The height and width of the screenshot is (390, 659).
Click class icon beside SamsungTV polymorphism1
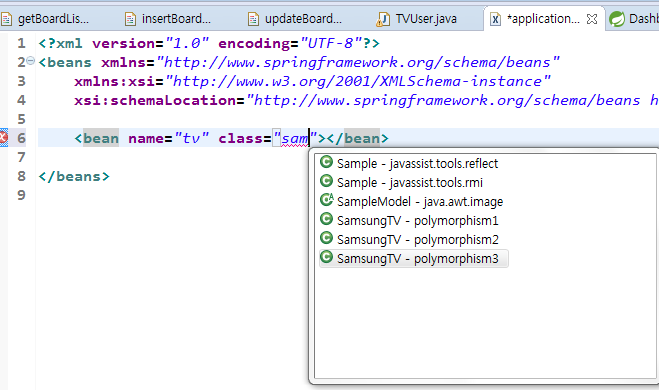pyautogui.click(x=327, y=219)
